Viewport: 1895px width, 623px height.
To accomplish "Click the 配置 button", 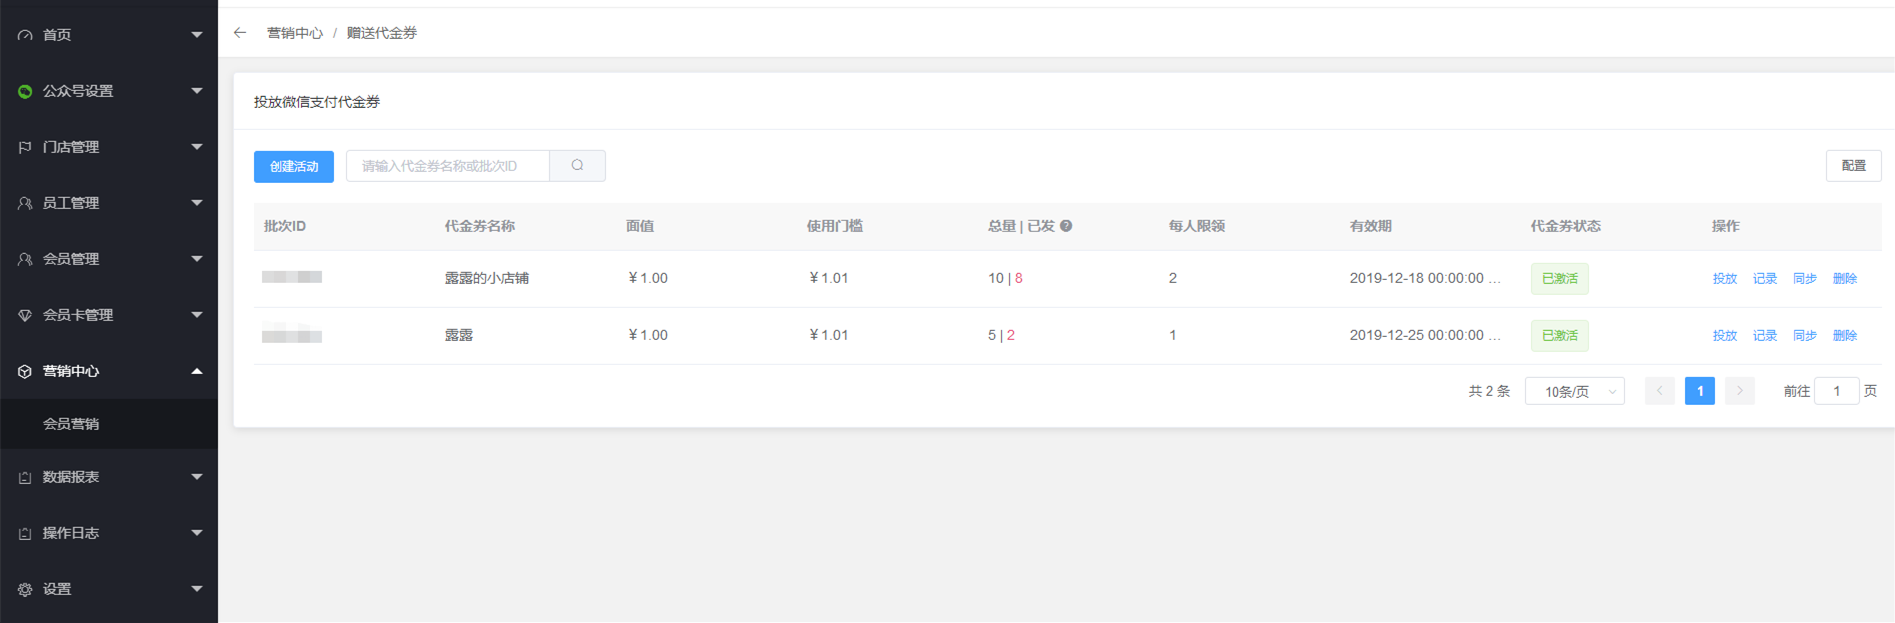I will click(1853, 166).
